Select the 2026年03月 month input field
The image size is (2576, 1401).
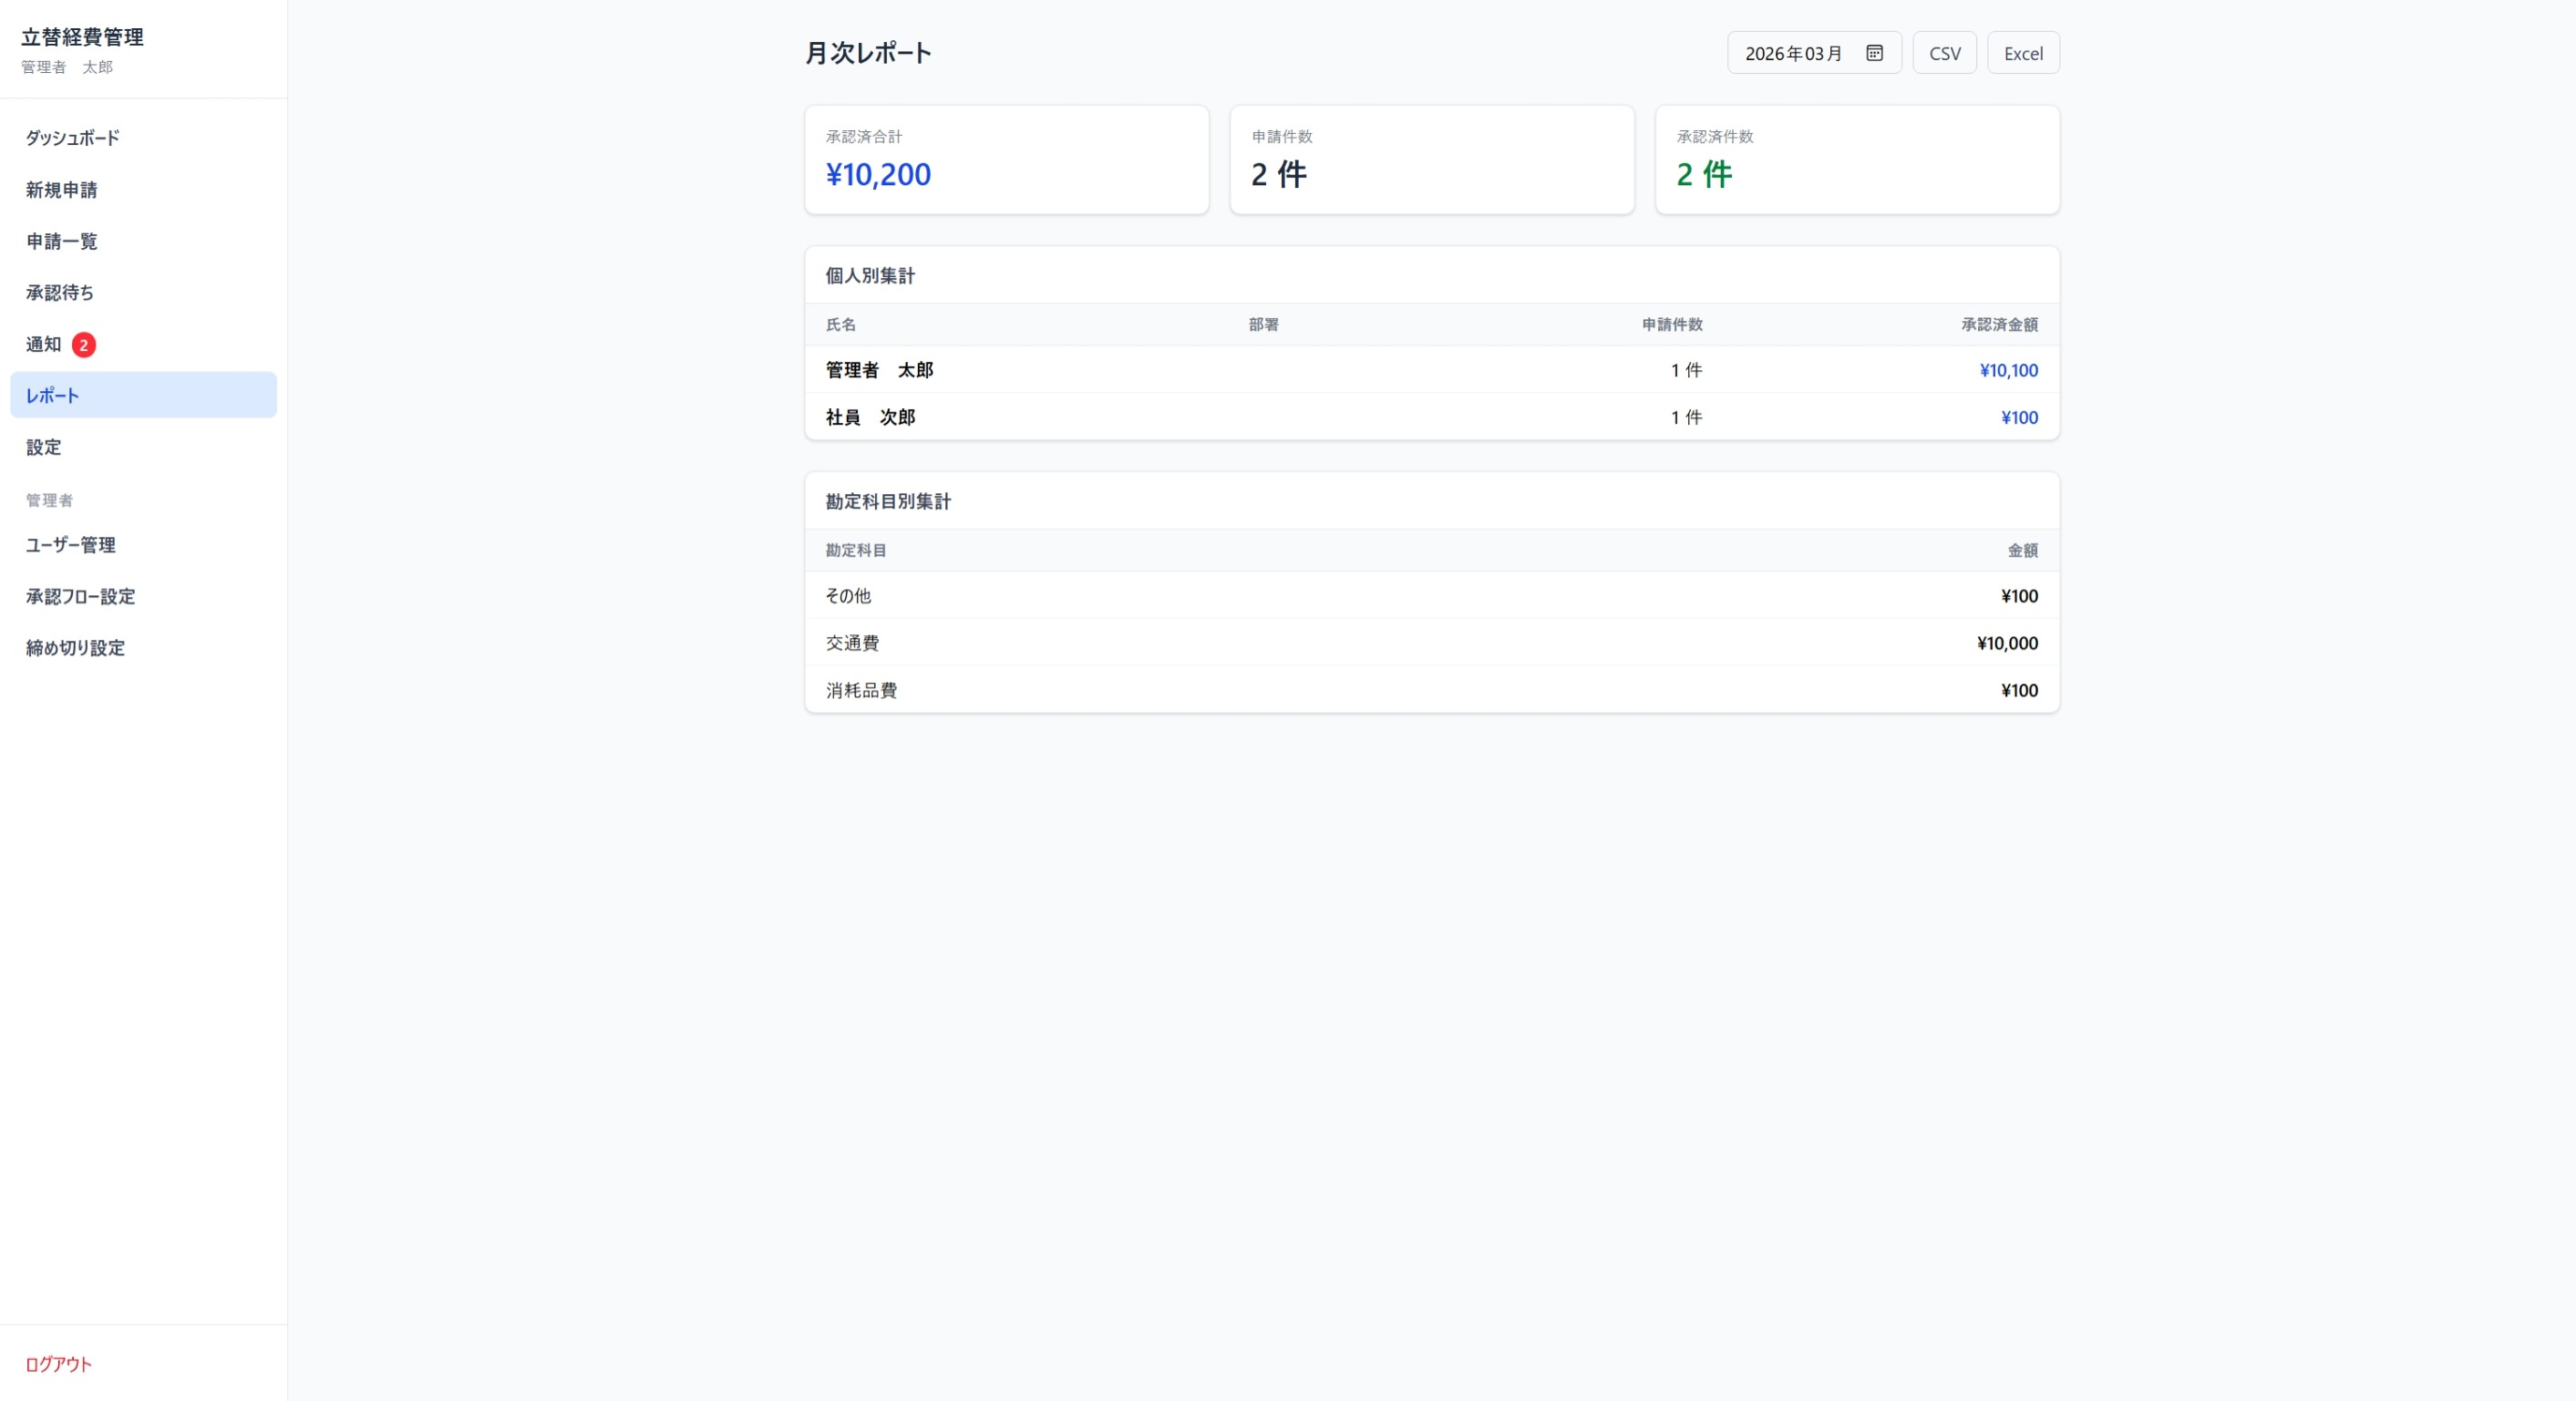1793,53
